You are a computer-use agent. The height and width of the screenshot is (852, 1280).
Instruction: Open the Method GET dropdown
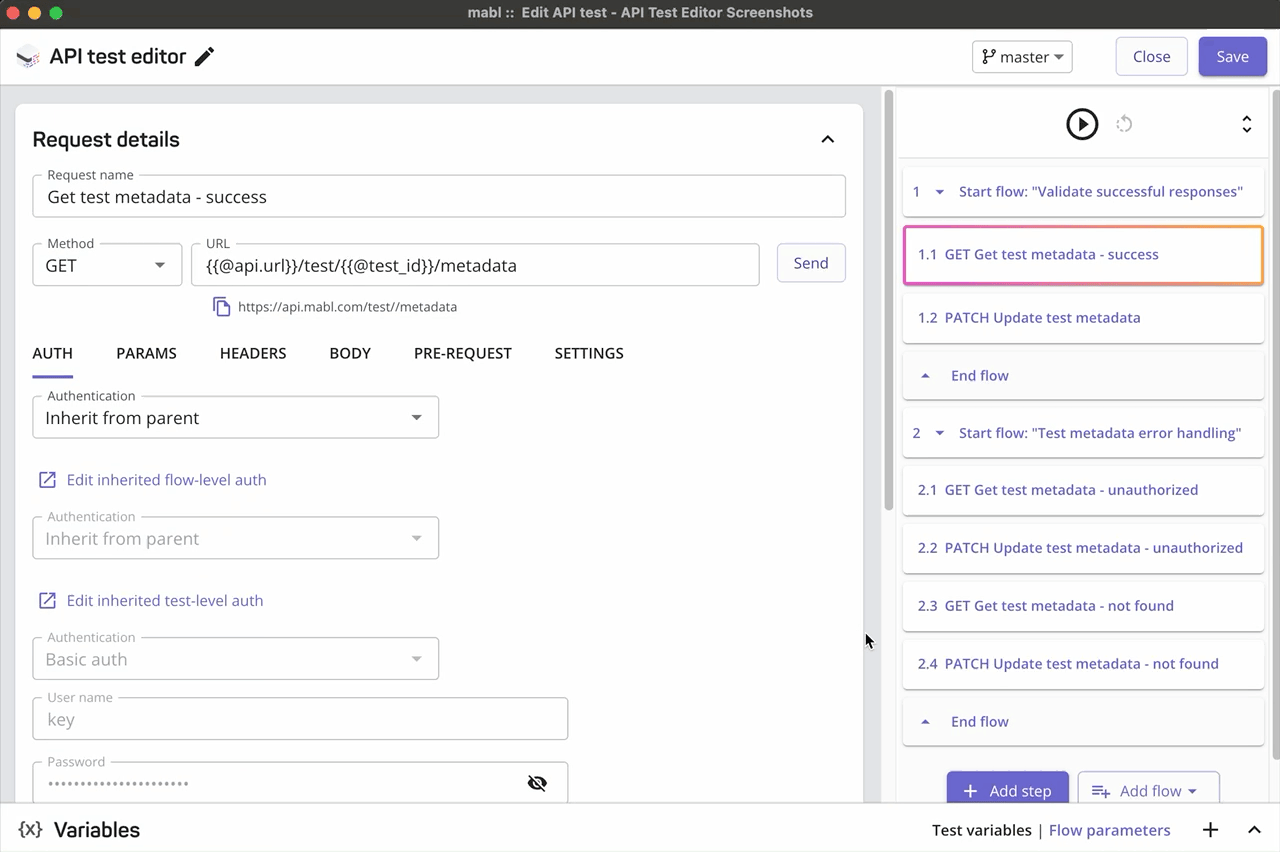tap(107, 265)
